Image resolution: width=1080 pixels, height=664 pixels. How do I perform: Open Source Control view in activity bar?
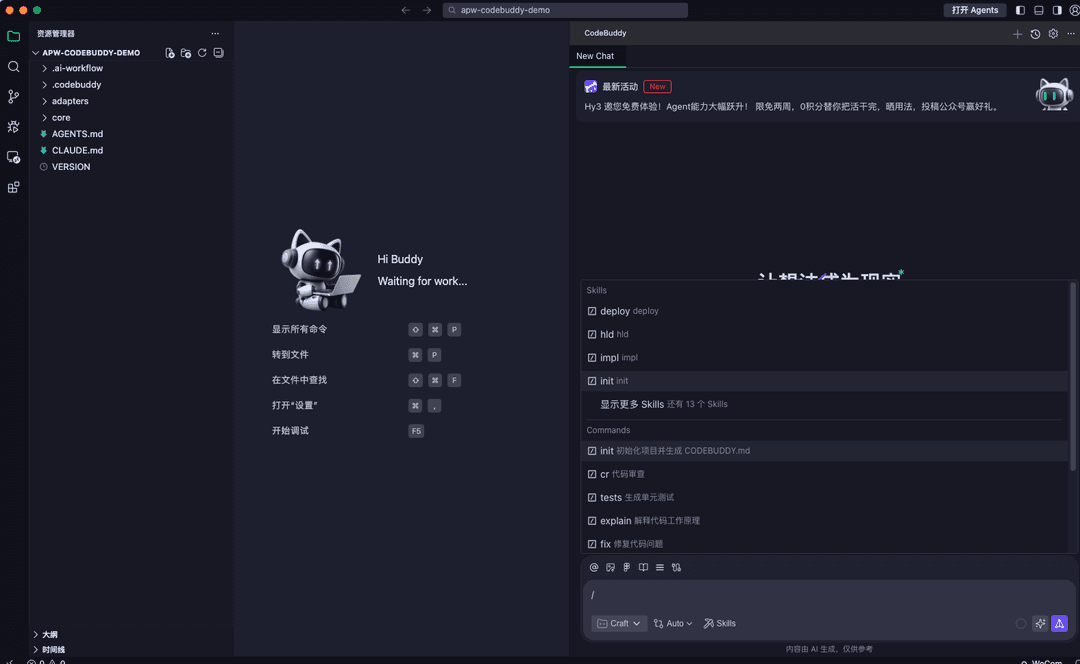[13, 96]
